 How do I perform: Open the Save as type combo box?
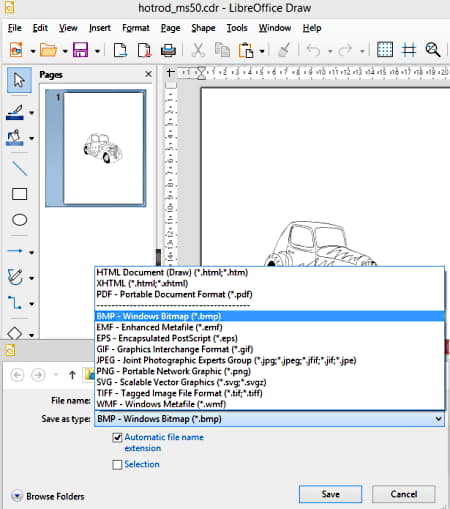click(x=269, y=419)
